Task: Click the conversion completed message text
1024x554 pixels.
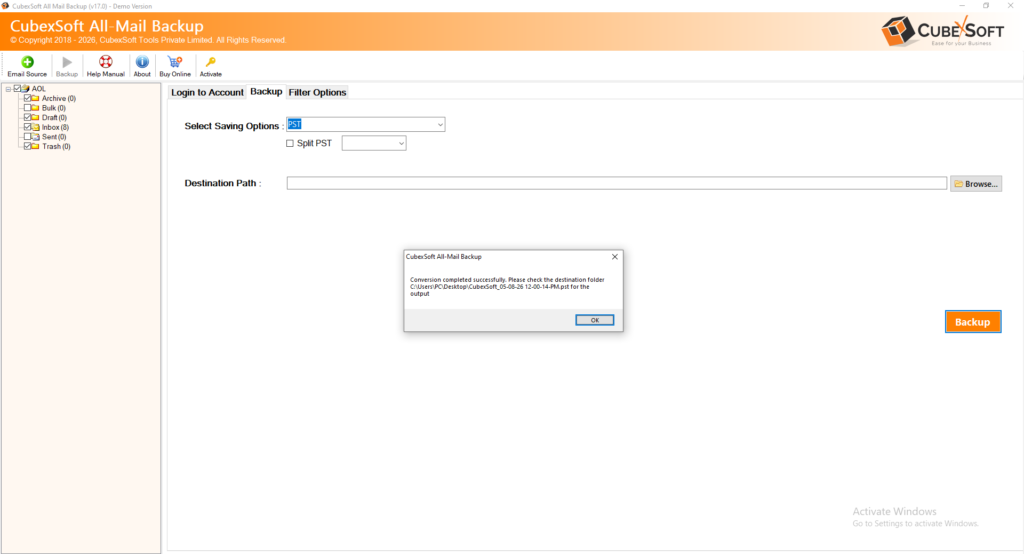Action: [507, 287]
